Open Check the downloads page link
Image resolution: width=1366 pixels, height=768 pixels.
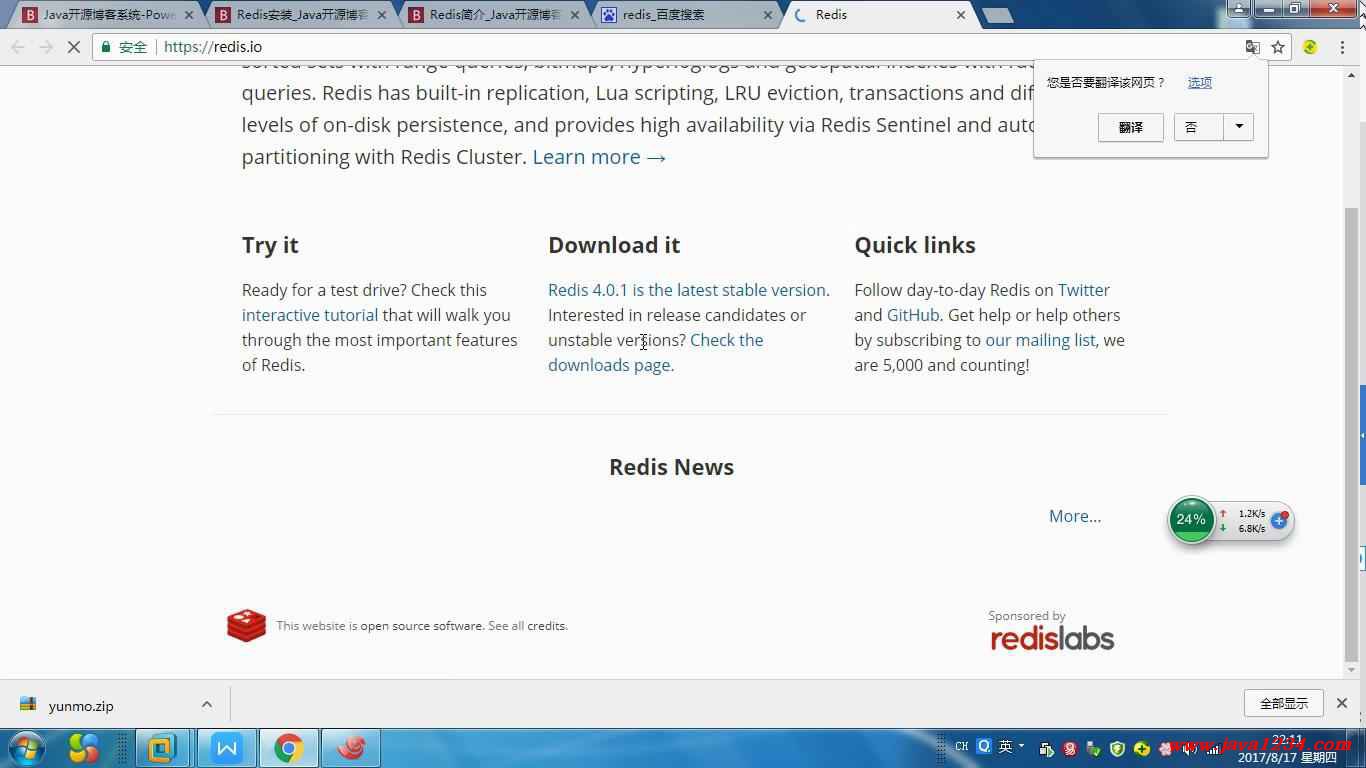click(x=655, y=352)
